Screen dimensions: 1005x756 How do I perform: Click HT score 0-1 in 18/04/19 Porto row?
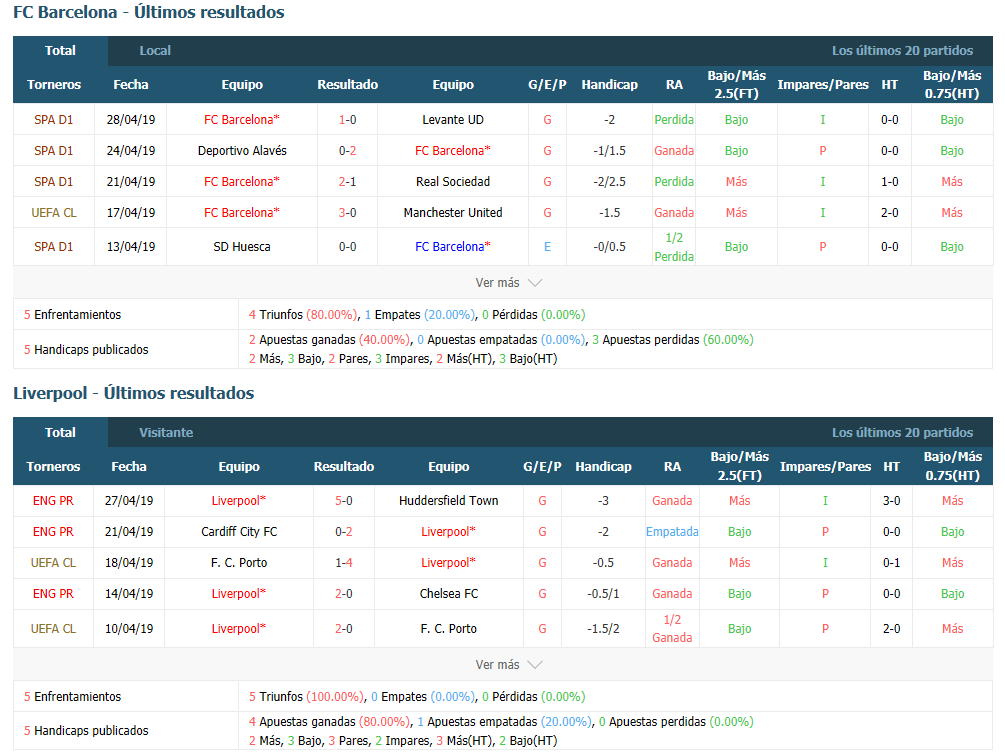(892, 563)
